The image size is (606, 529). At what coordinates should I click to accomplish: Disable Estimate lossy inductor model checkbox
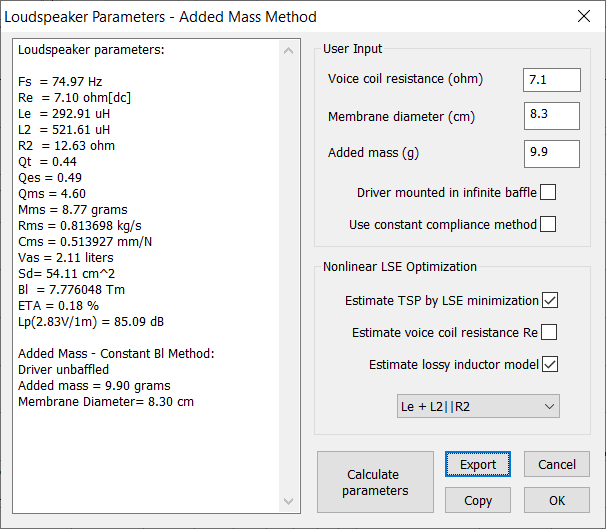tap(548, 364)
